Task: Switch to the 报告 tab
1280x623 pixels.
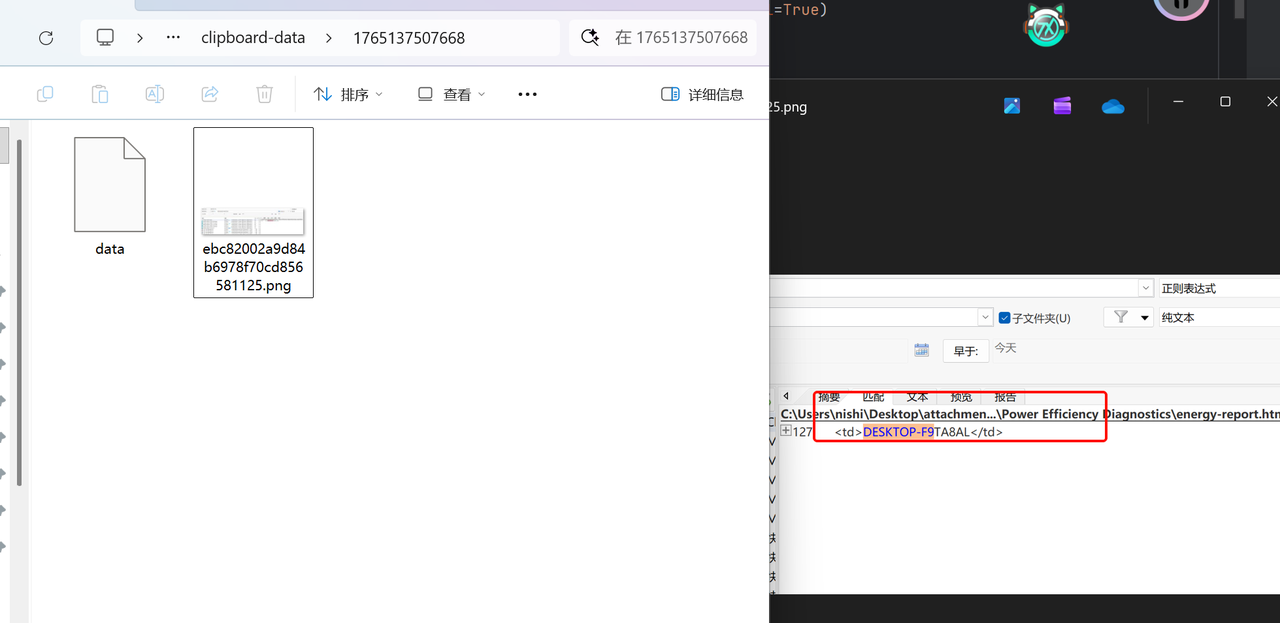Action: coord(1004,397)
